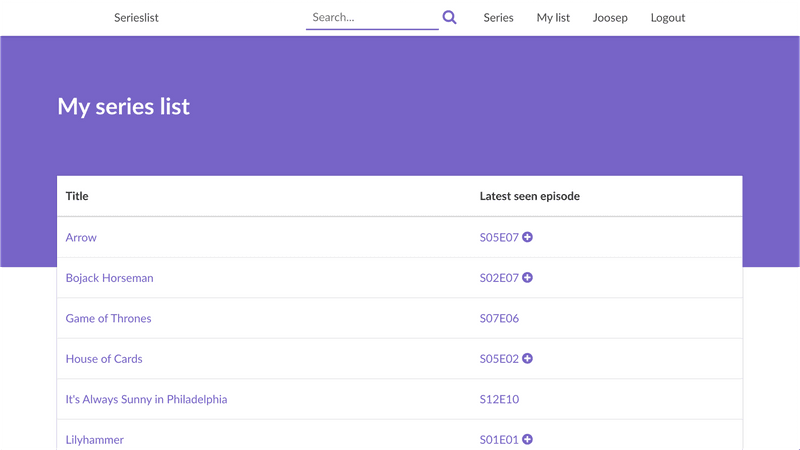Screen dimensions: 800x450
Task: Click the search magnifier icon
Action: tap(449, 17)
